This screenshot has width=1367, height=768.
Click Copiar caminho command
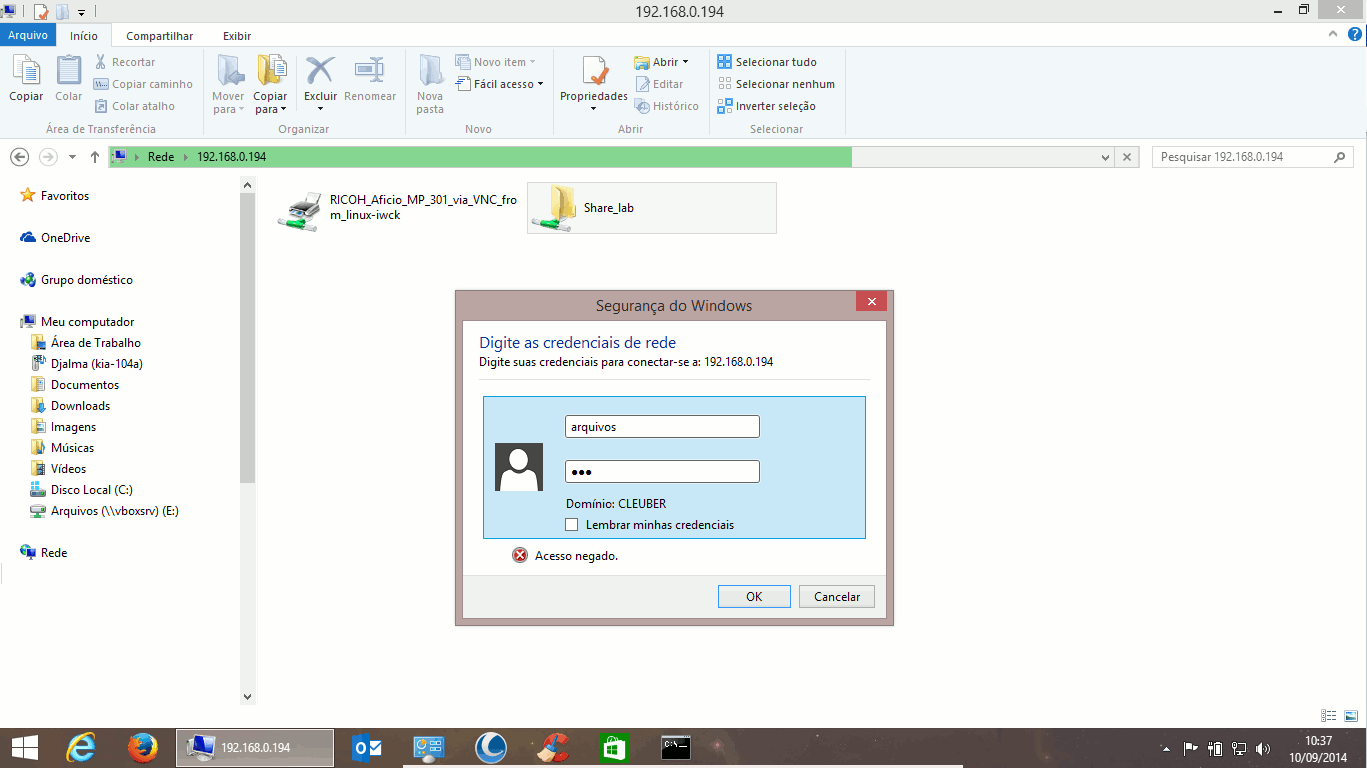[143, 84]
